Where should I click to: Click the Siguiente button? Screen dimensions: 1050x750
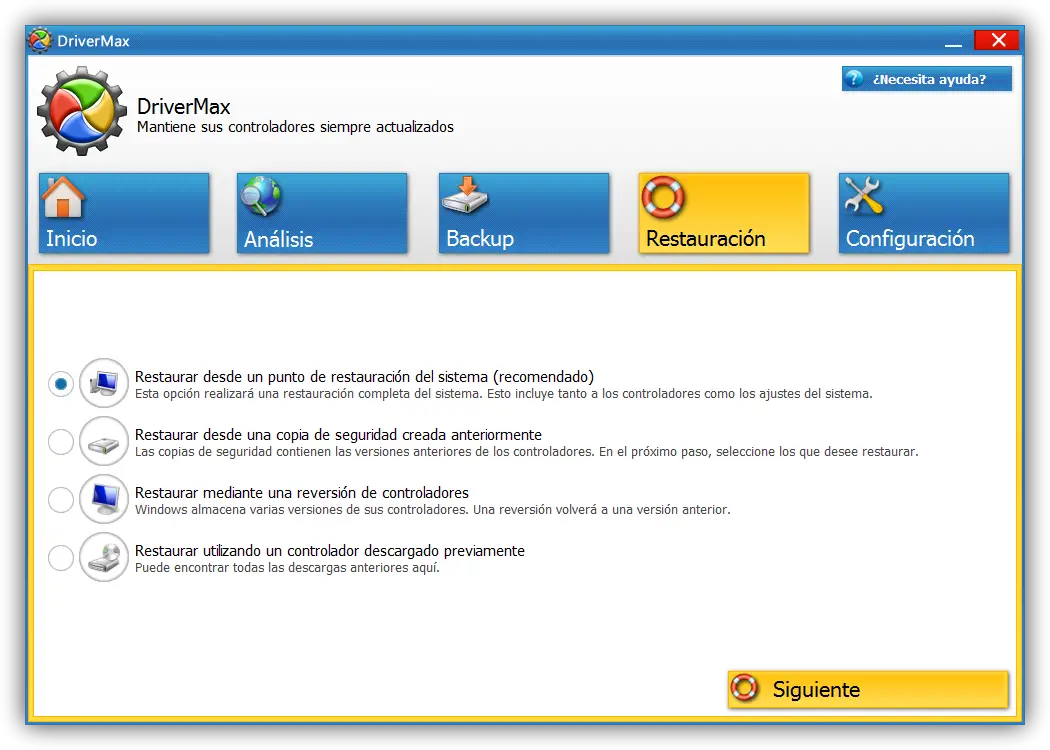pyautogui.click(x=868, y=689)
